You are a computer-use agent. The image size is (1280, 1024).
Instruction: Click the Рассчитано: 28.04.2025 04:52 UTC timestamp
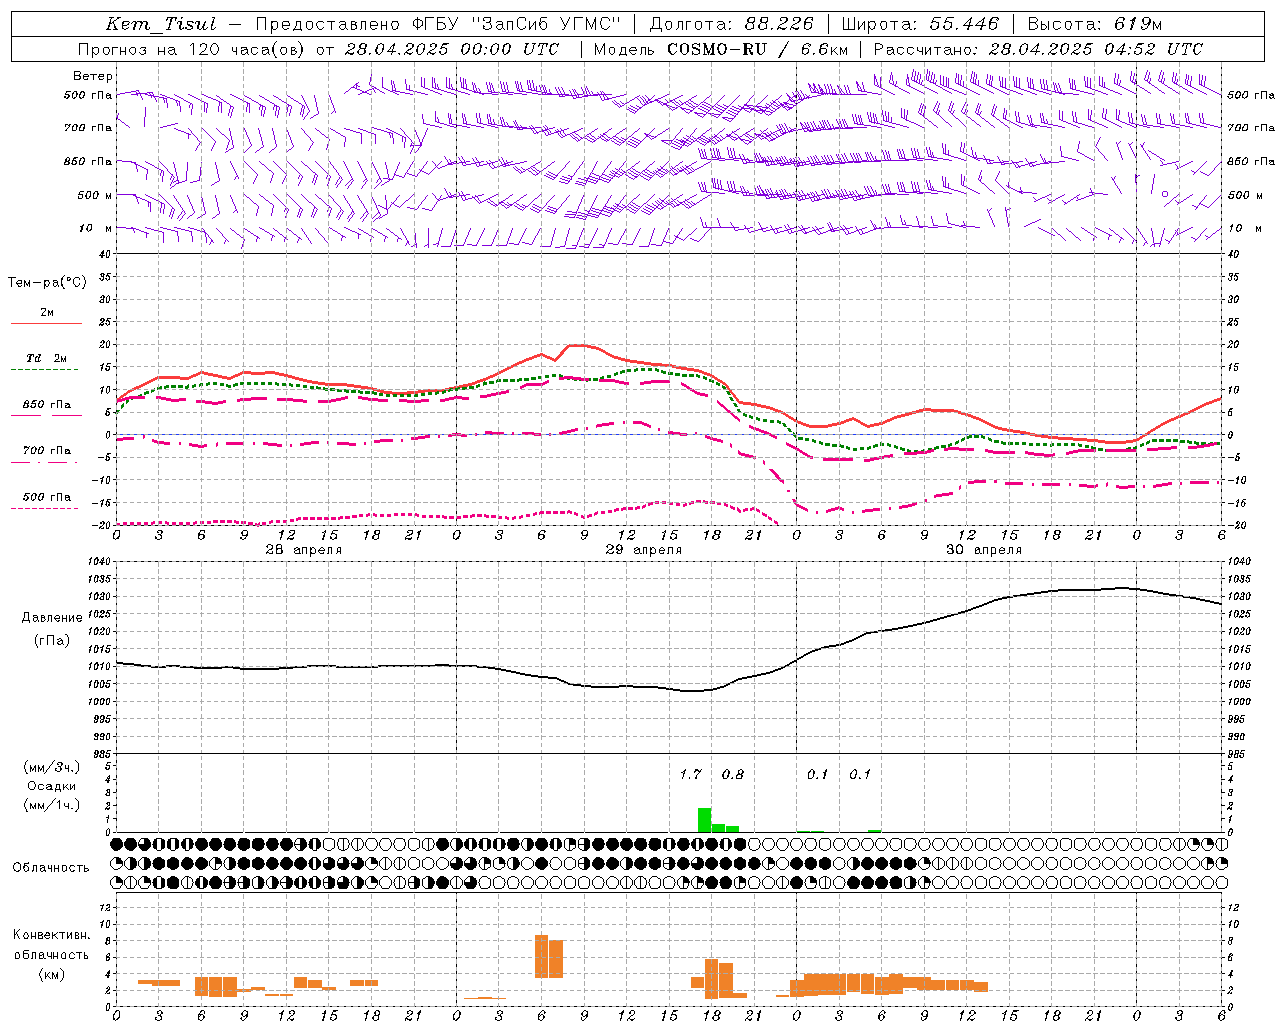coord(1038,49)
